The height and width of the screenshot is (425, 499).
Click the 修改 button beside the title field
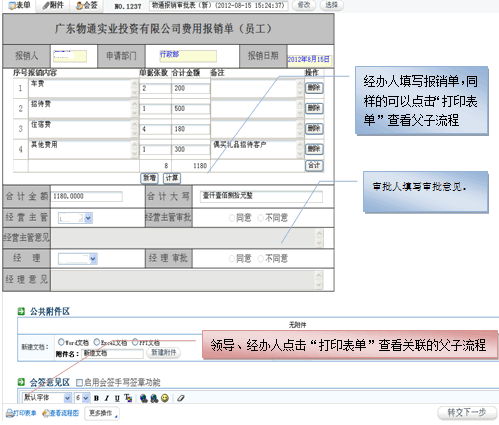304,5
